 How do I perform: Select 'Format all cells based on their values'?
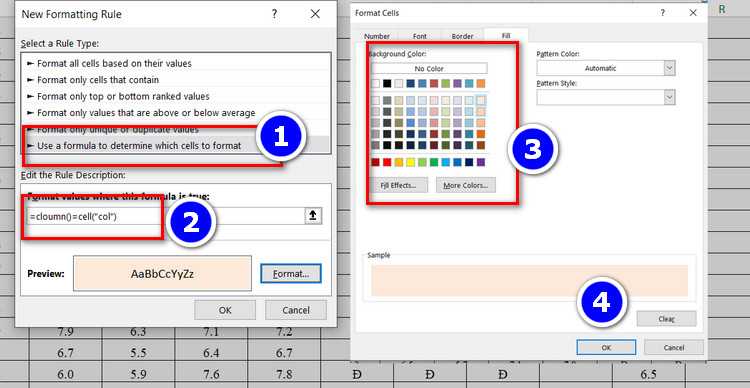point(176,63)
